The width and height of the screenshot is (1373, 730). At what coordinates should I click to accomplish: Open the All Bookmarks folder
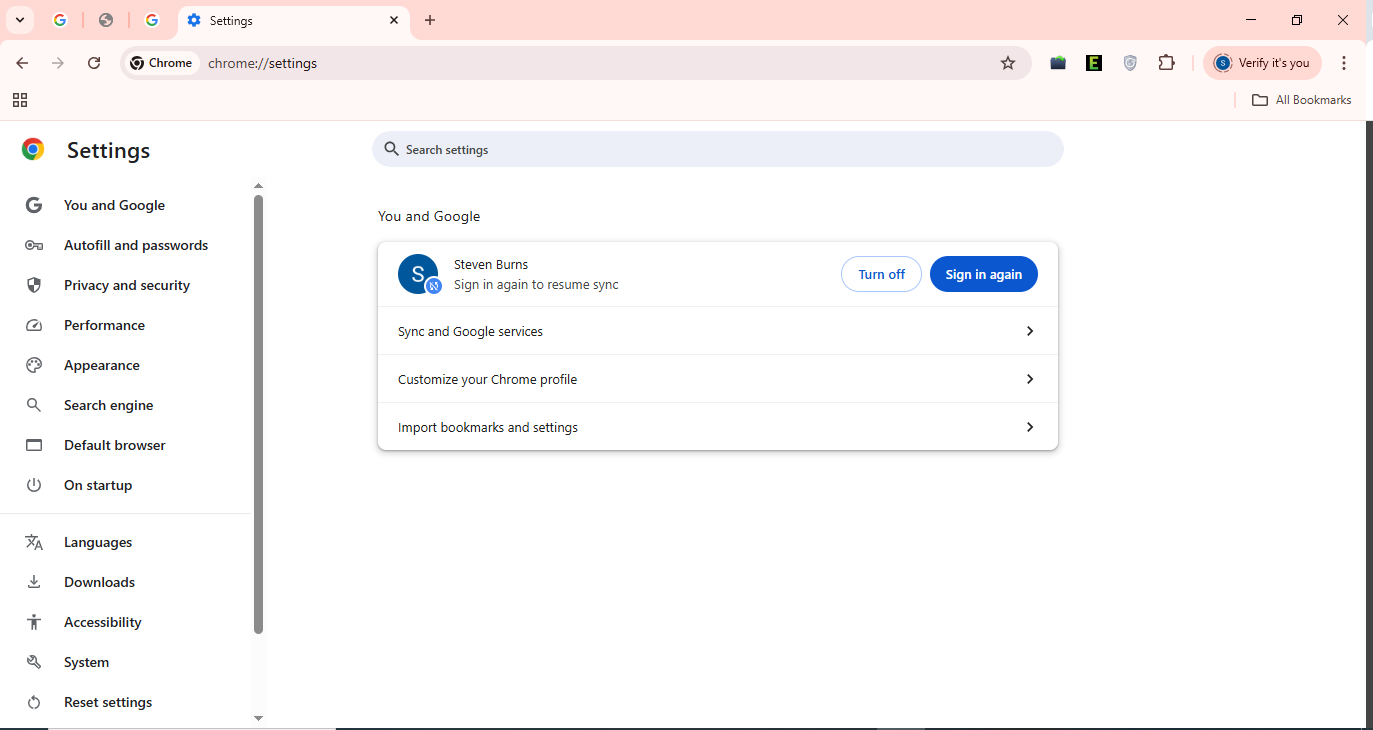(x=1301, y=100)
